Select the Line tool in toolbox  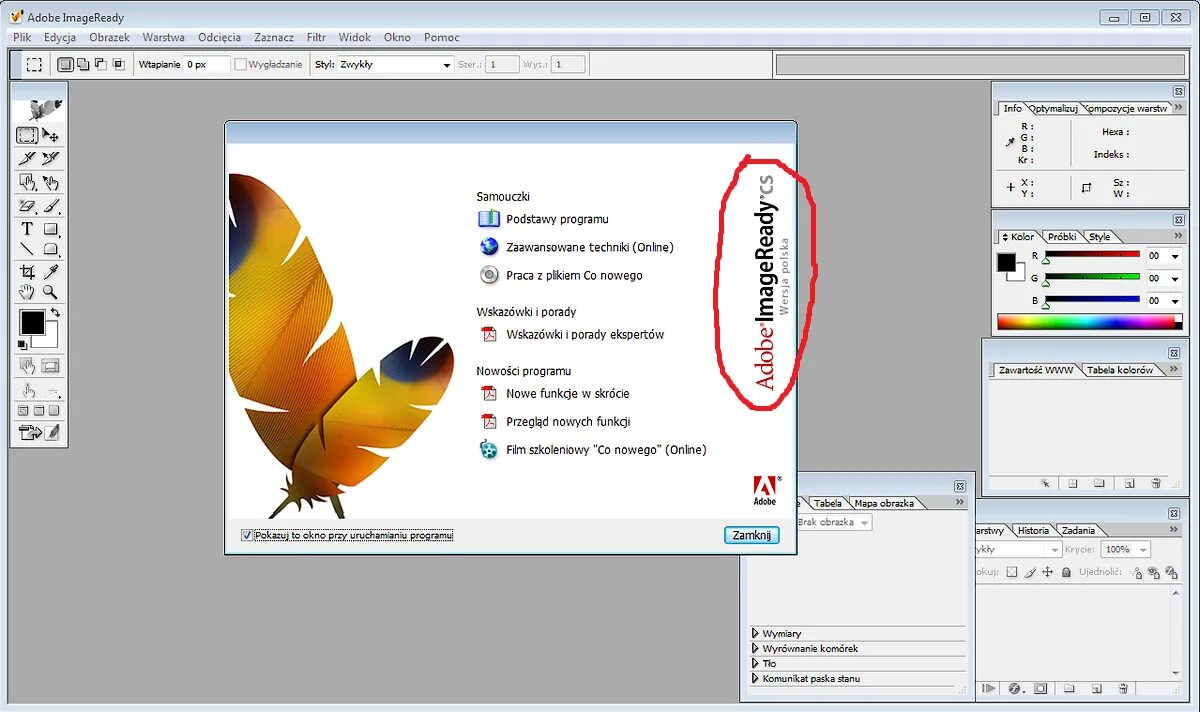[x=27, y=249]
